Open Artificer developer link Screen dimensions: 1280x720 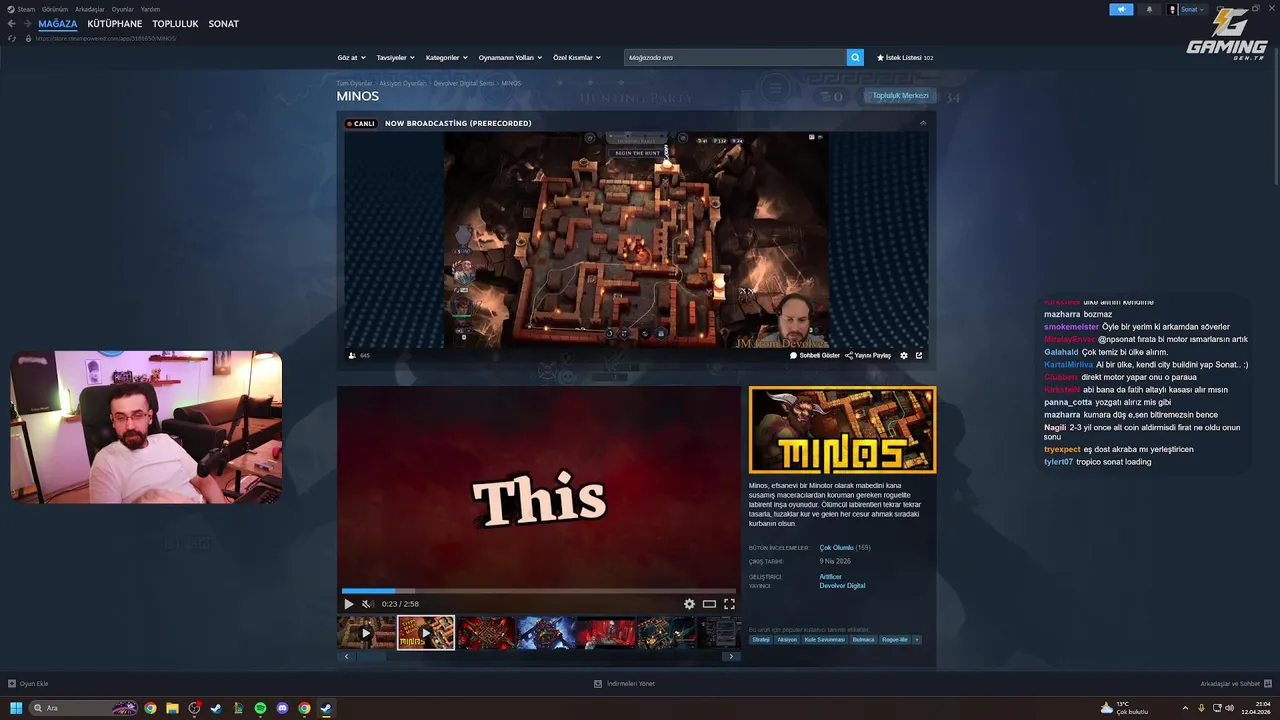tap(831, 577)
